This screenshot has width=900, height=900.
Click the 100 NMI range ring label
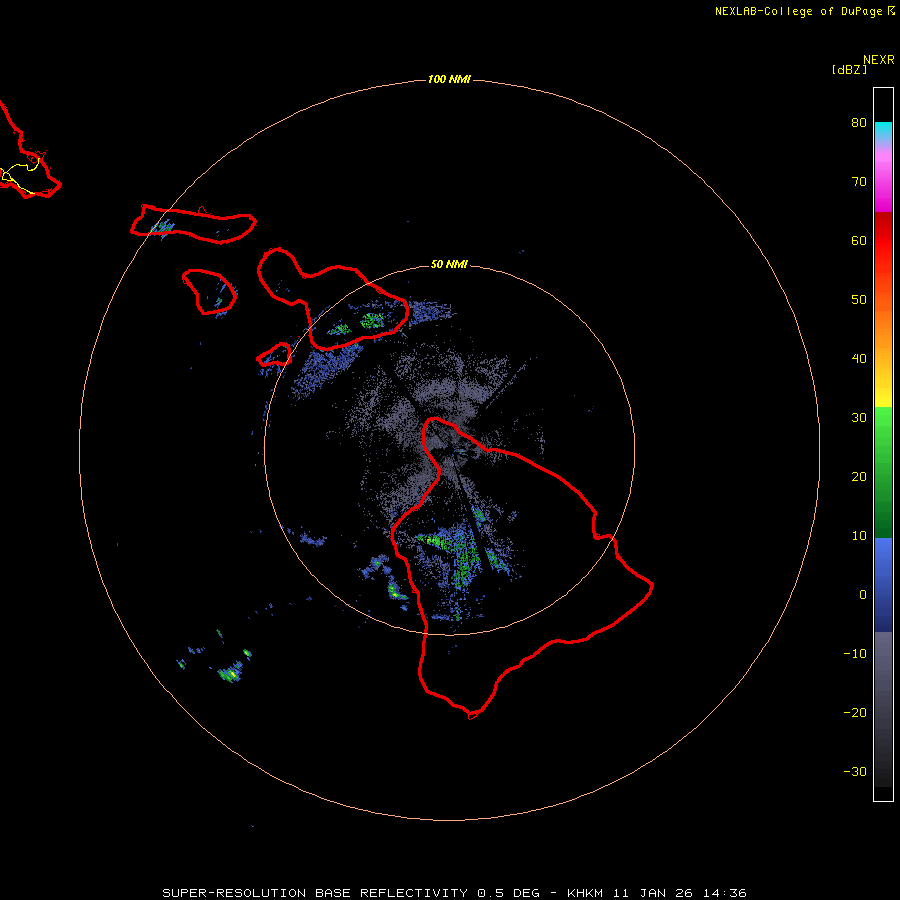449,79
